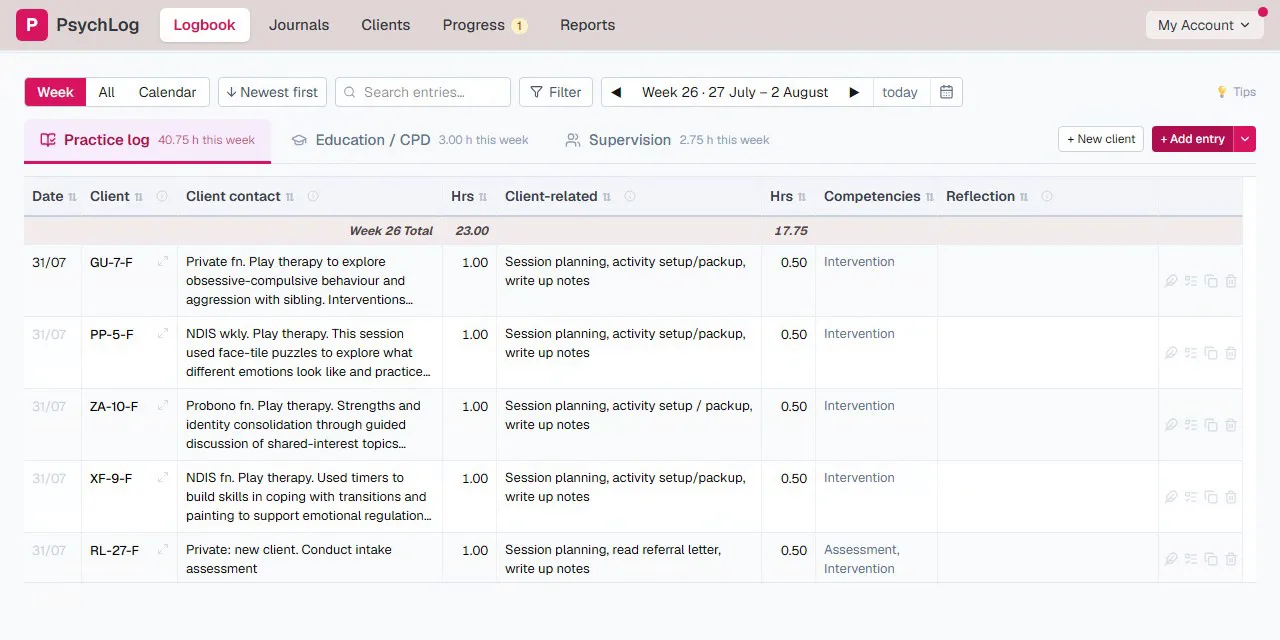Go to next week arrow
Image resolution: width=1280 pixels, height=640 pixels.
[x=854, y=92]
